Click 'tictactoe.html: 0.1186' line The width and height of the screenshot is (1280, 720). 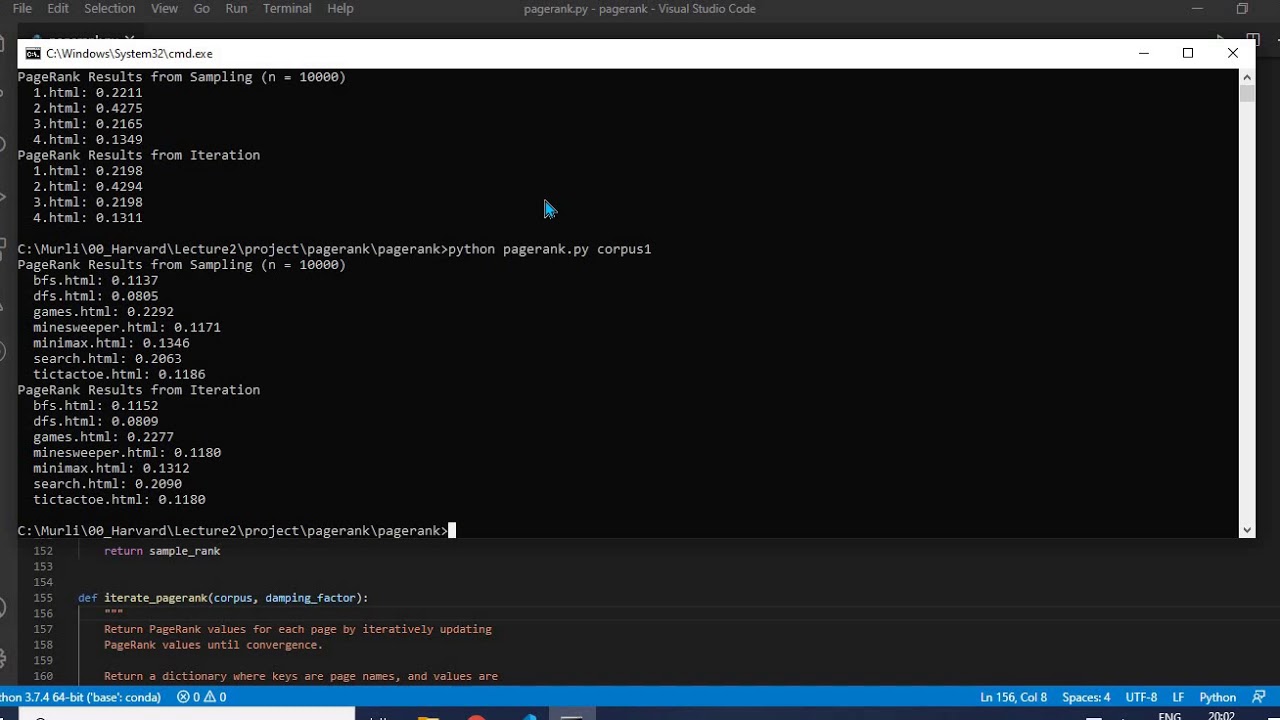pyautogui.click(x=119, y=374)
